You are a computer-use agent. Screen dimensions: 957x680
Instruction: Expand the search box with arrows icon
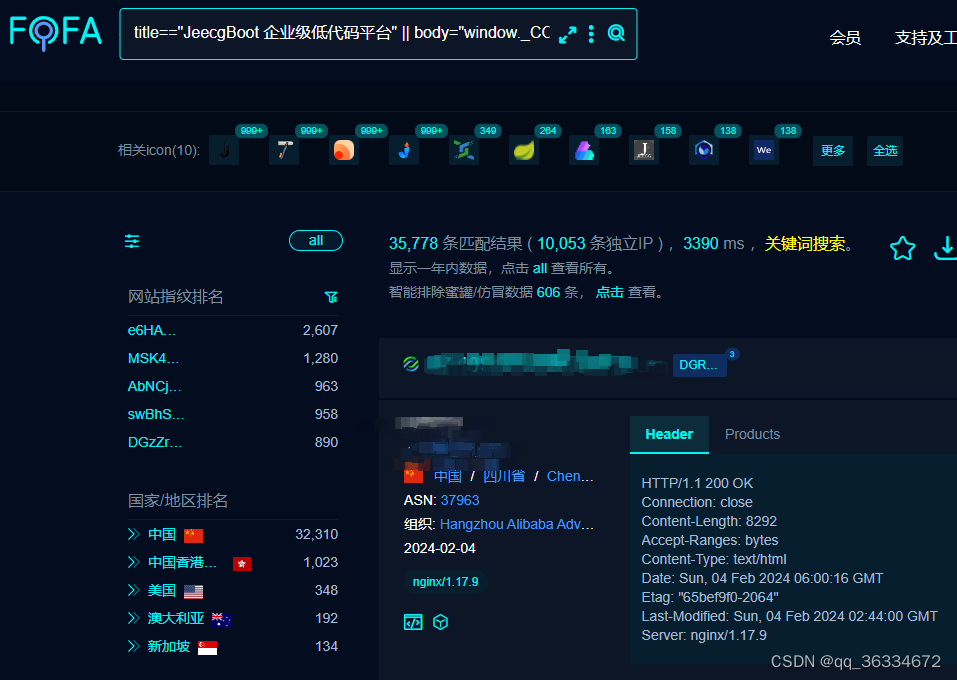[x=568, y=34]
